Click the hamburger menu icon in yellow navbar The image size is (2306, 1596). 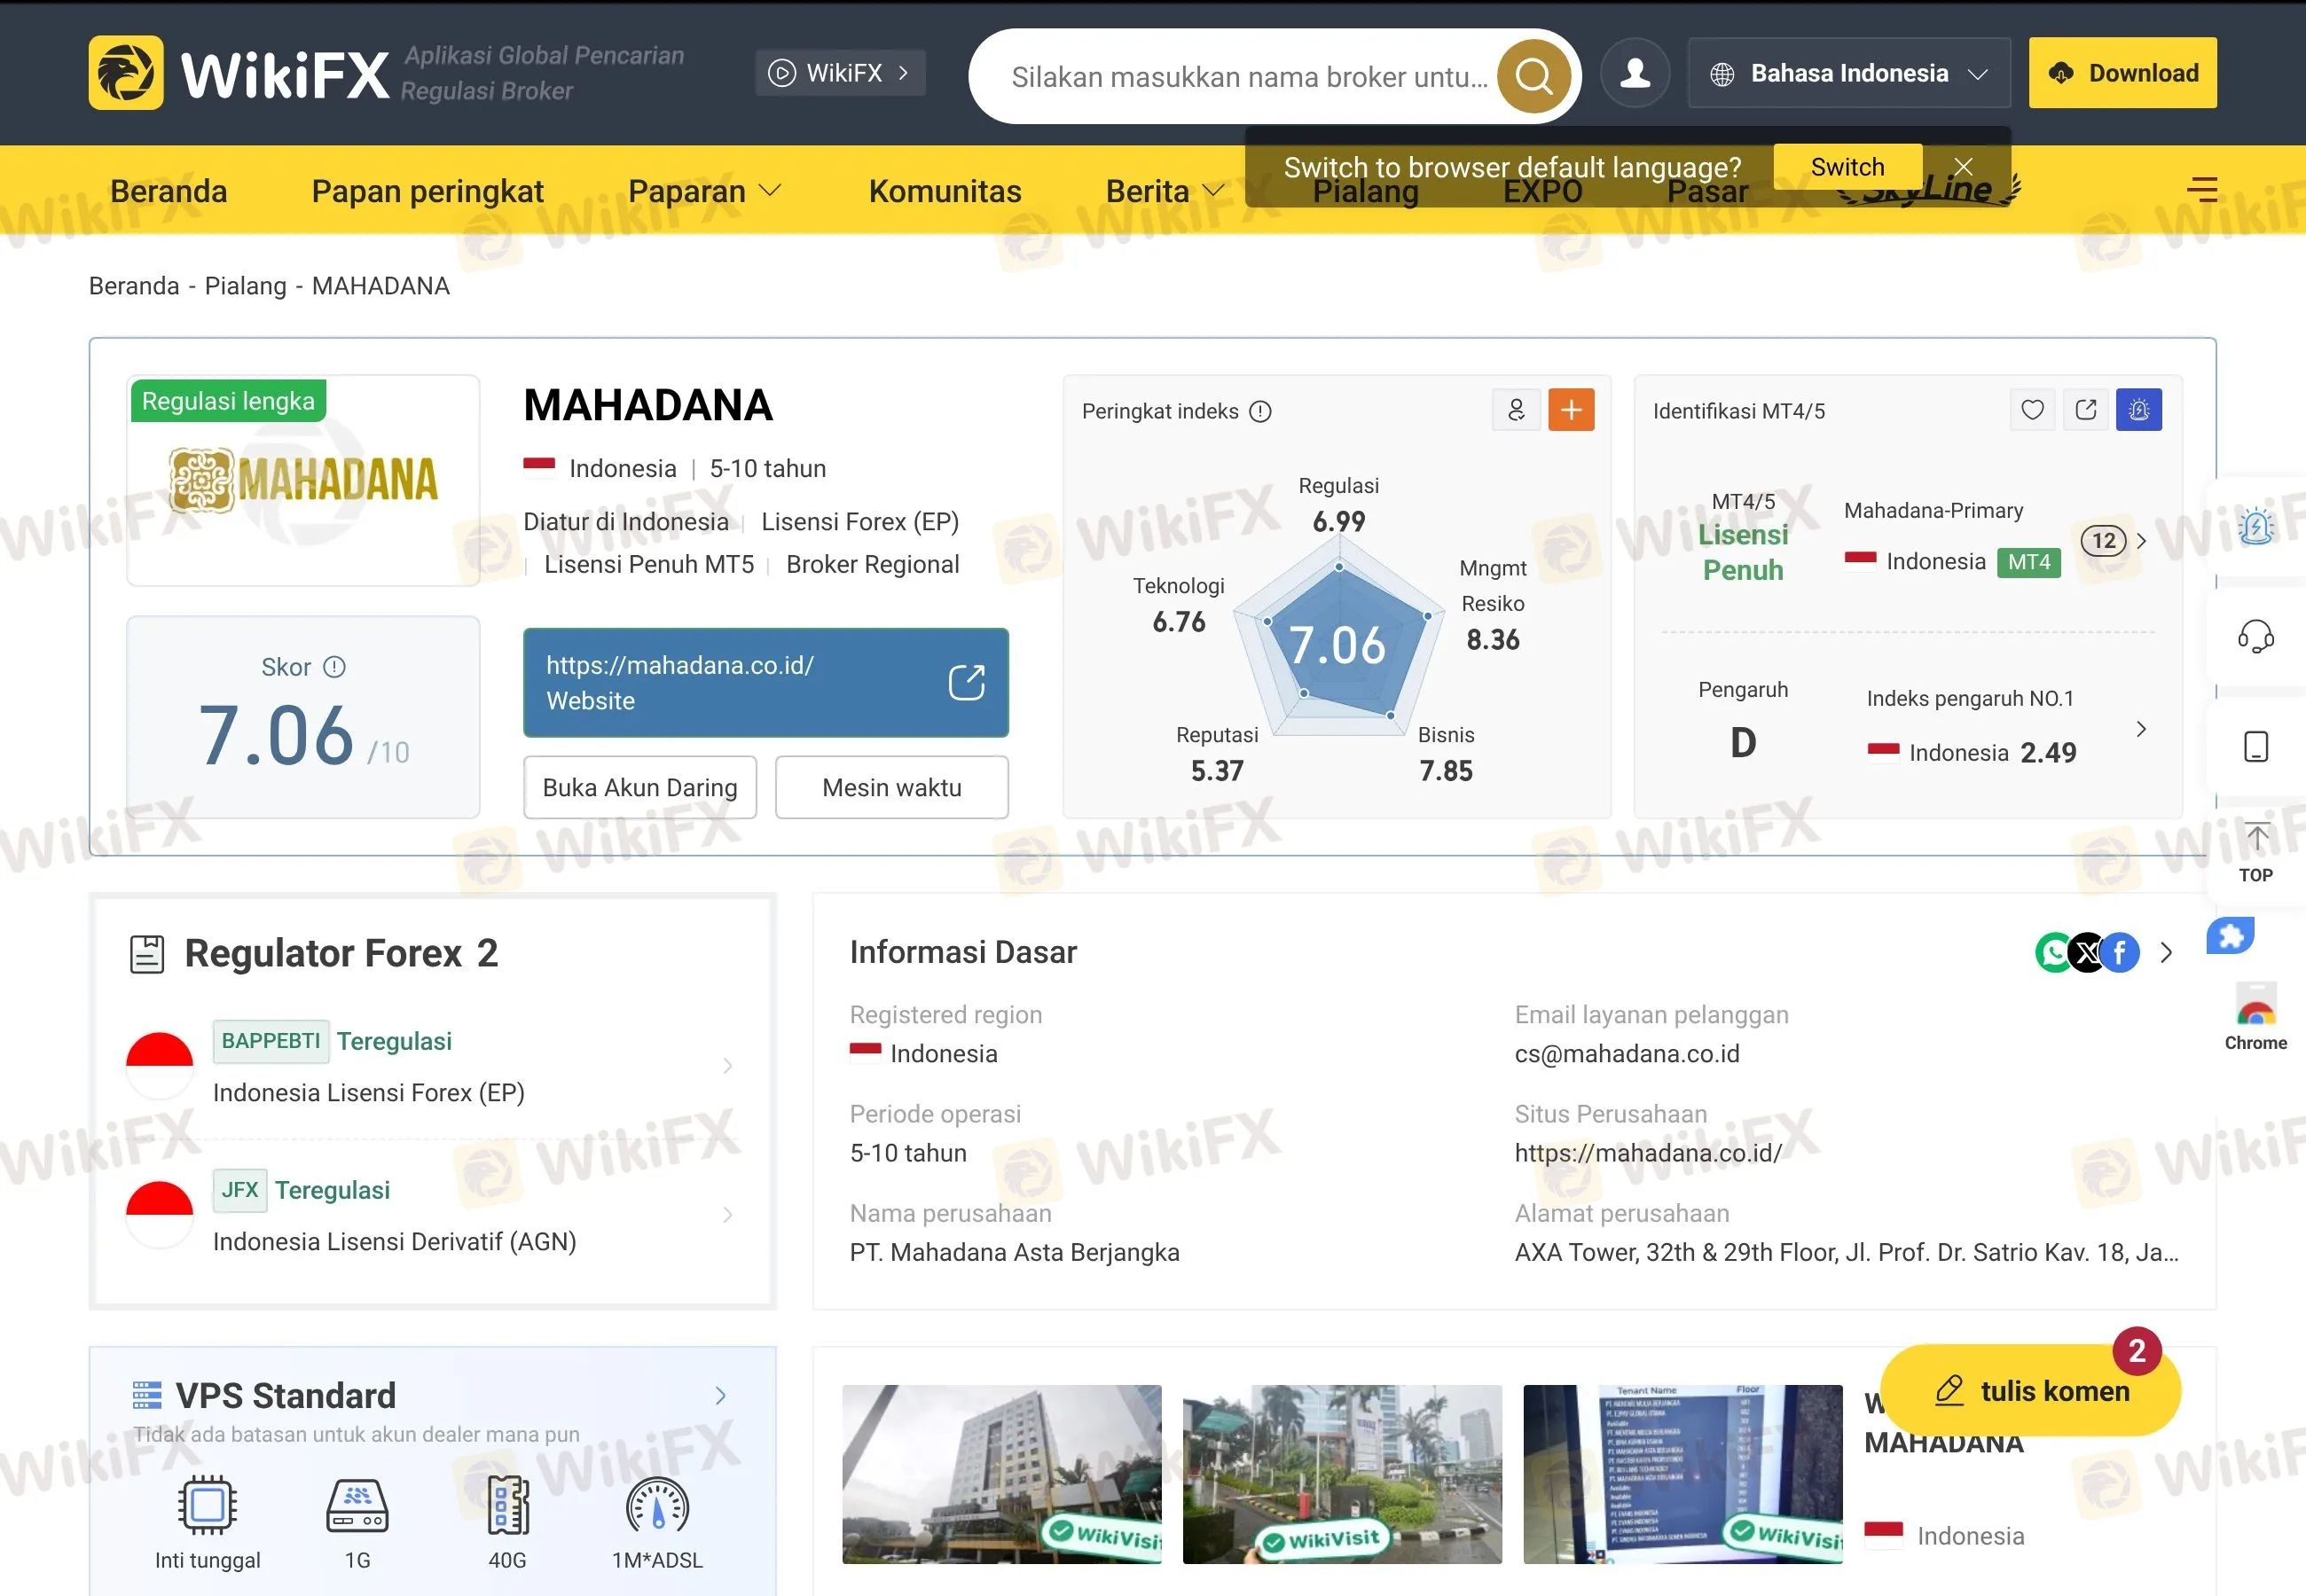pos(2202,189)
